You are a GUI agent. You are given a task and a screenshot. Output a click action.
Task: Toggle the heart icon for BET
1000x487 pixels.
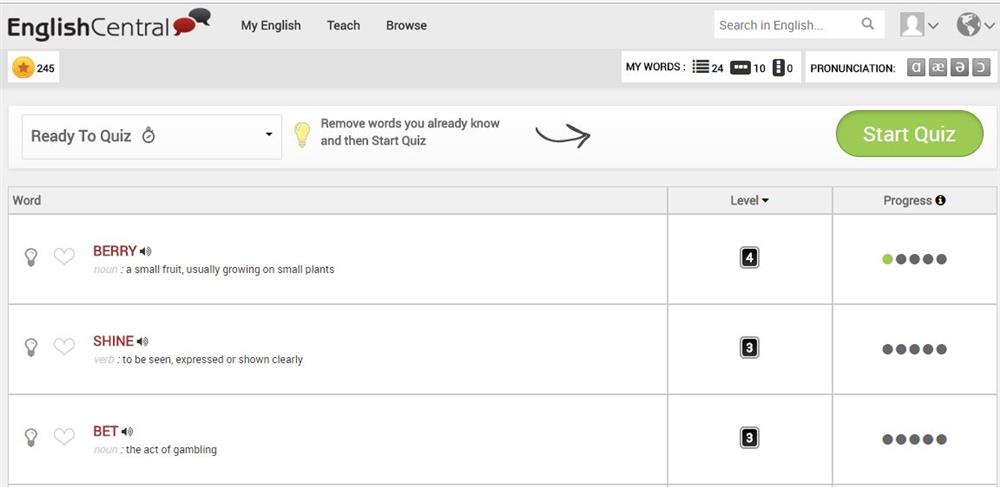(64, 437)
